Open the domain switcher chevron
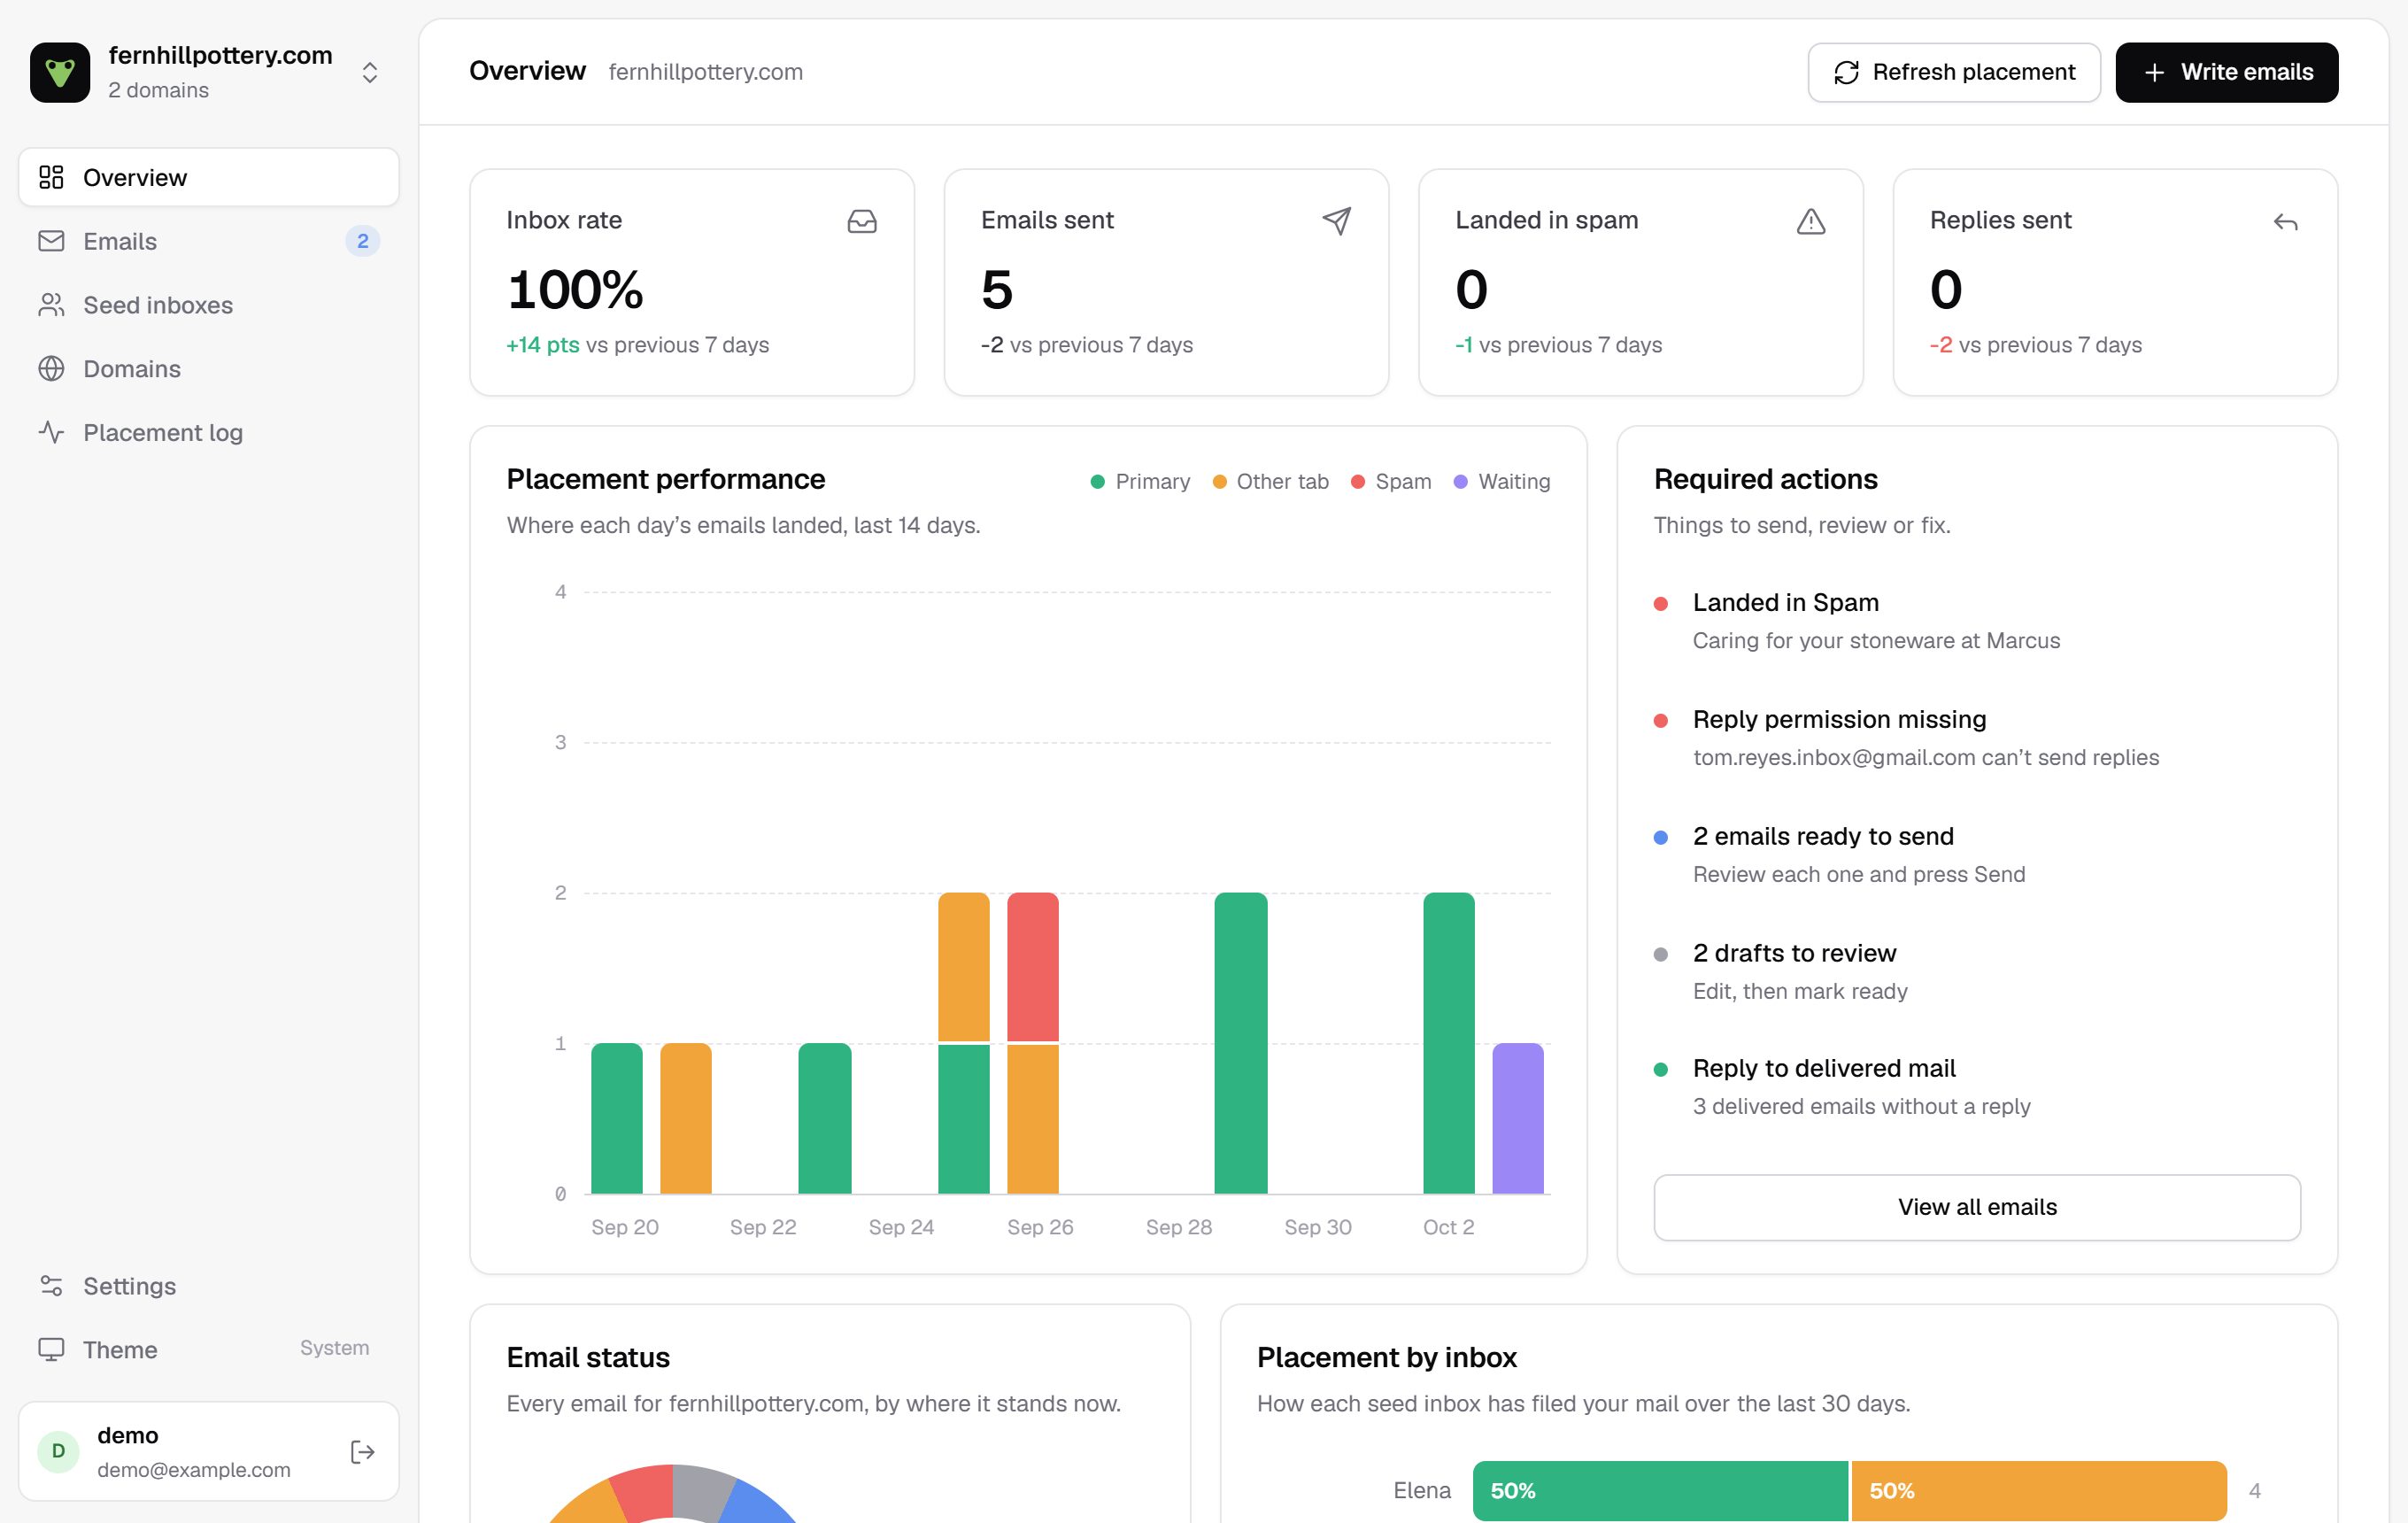Viewport: 2408px width, 1523px height. (x=369, y=73)
